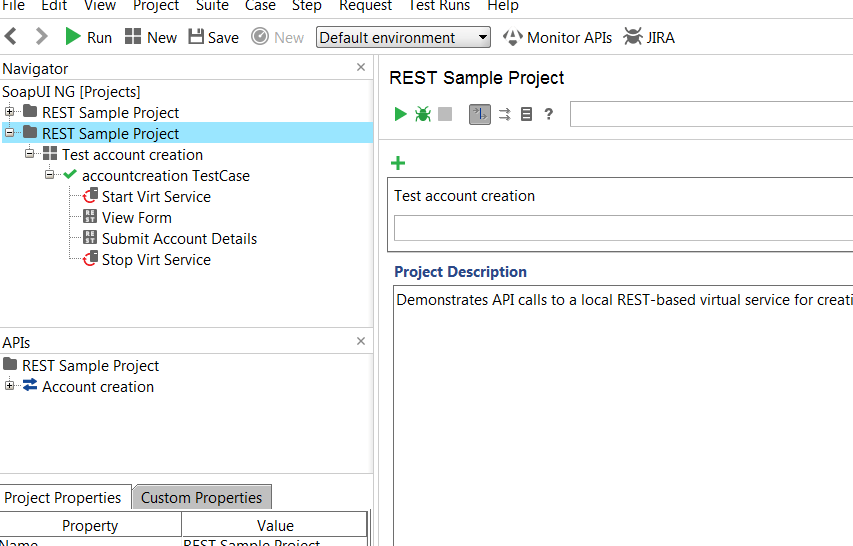Close the Navigator panel
Image resolution: width=853 pixels, height=546 pixels.
click(361, 67)
